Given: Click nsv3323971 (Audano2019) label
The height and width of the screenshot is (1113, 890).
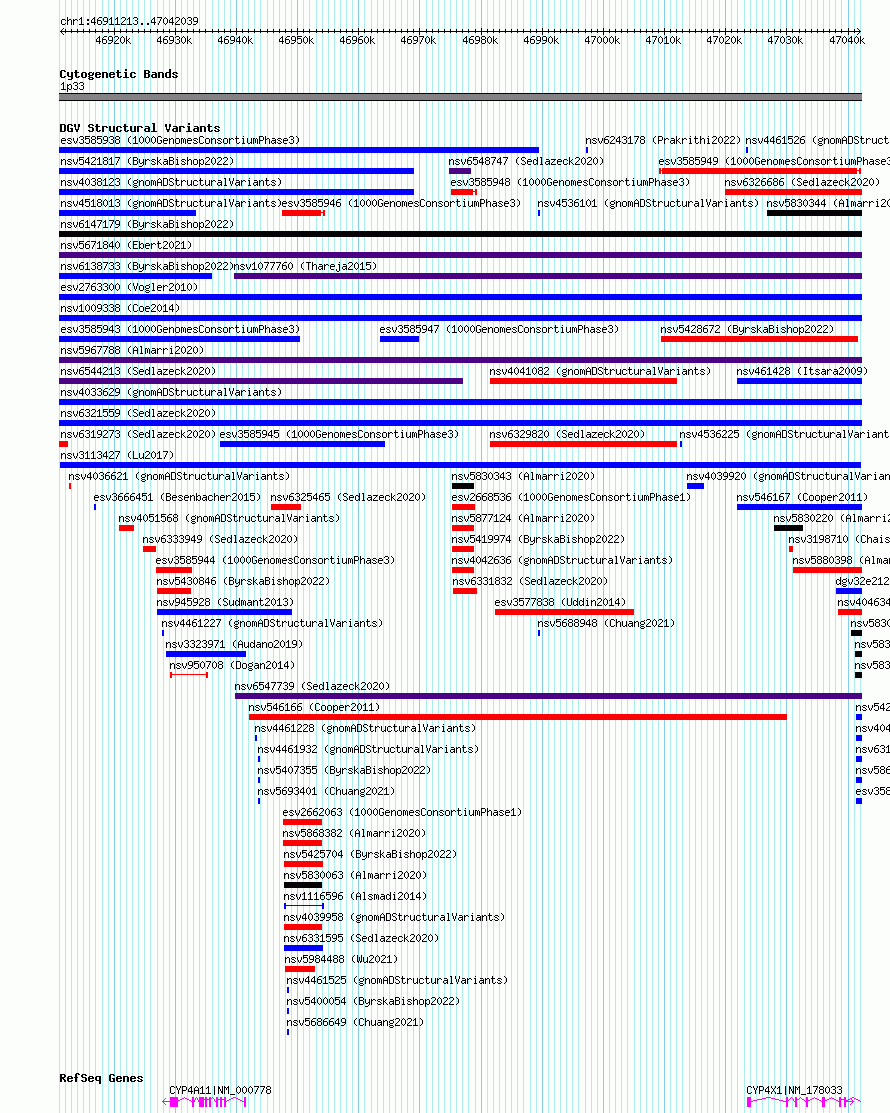Looking at the screenshot, I should click(234, 645).
